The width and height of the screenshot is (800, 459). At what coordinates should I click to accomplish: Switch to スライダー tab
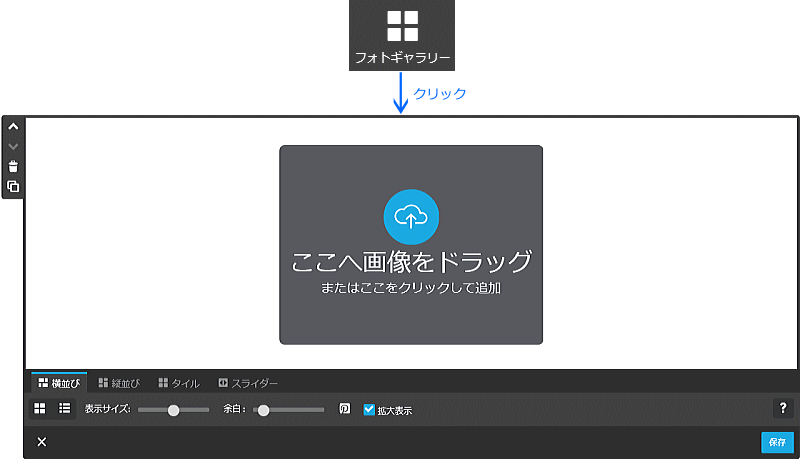(x=248, y=383)
